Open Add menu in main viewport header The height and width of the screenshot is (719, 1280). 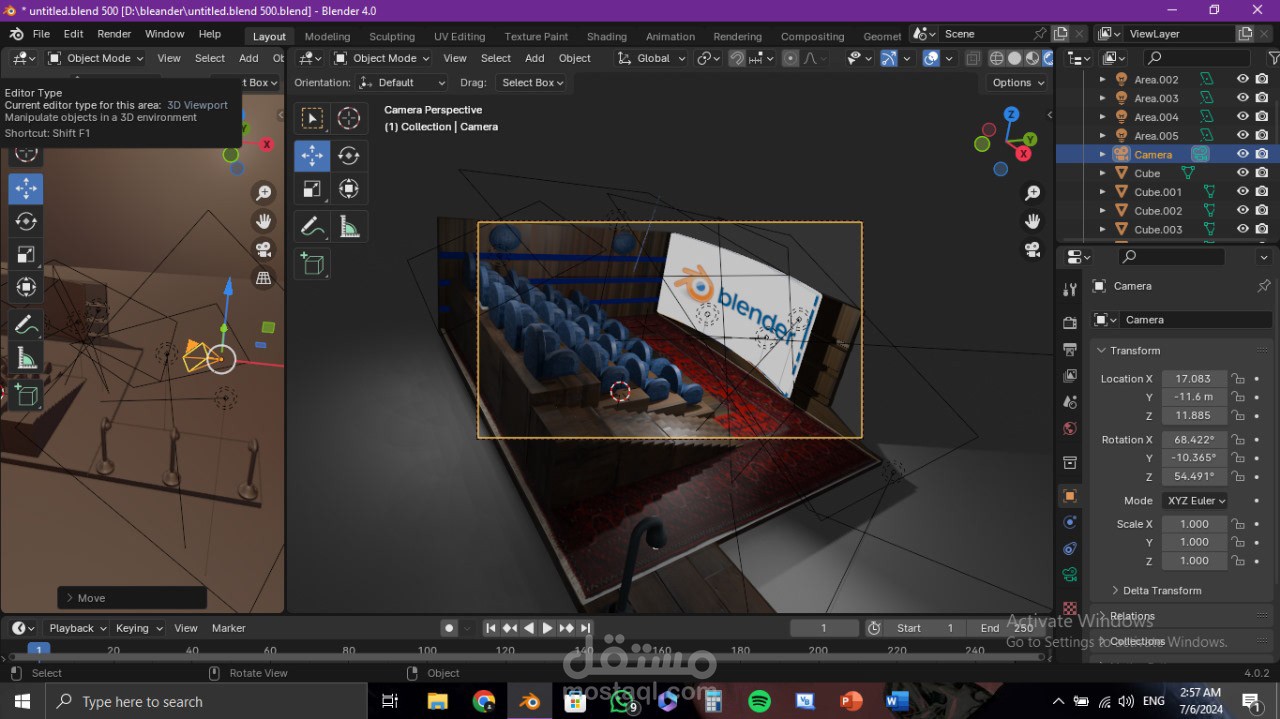(x=535, y=58)
